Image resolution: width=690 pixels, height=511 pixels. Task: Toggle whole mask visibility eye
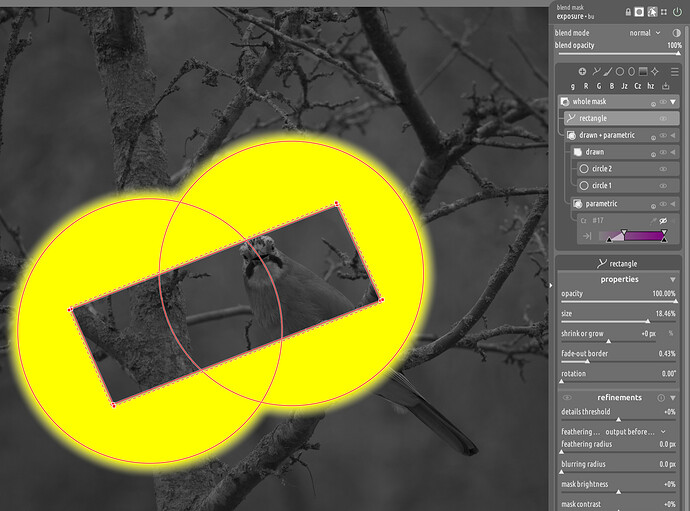coord(663,102)
